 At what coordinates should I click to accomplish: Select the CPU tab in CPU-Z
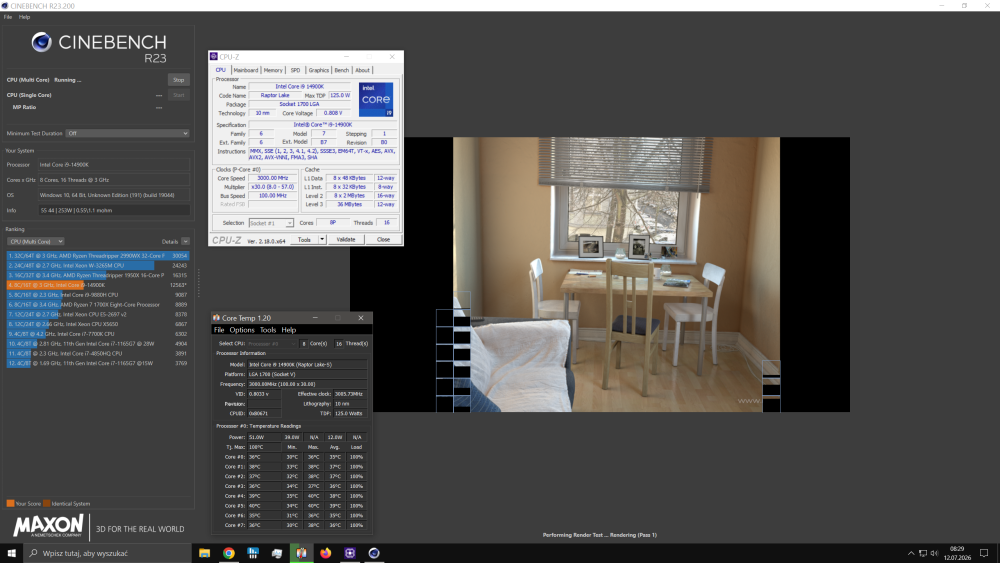[x=221, y=70]
